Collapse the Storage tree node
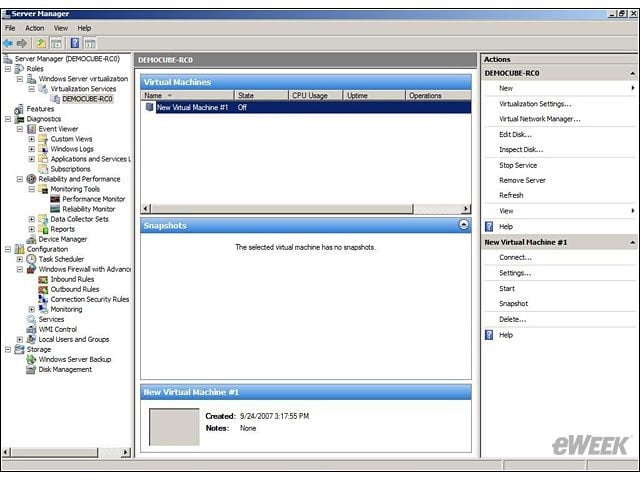This screenshot has width=640, height=480. click(x=8, y=349)
